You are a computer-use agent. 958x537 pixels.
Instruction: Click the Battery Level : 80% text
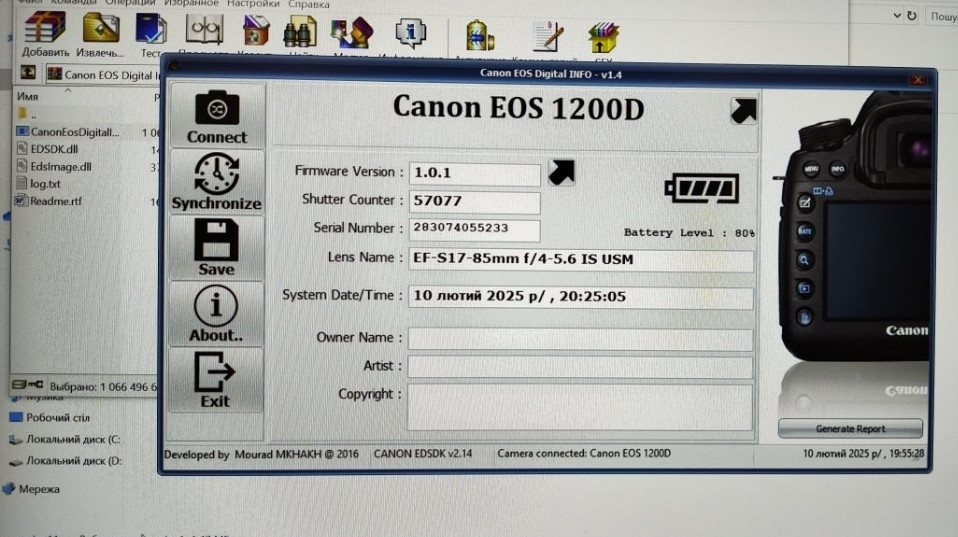point(689,233)
